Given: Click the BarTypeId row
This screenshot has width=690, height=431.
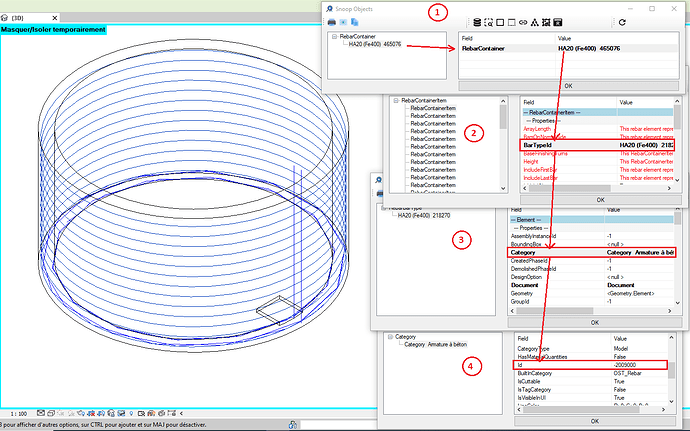Looking at the screenshot, I should tap(597, 145).
